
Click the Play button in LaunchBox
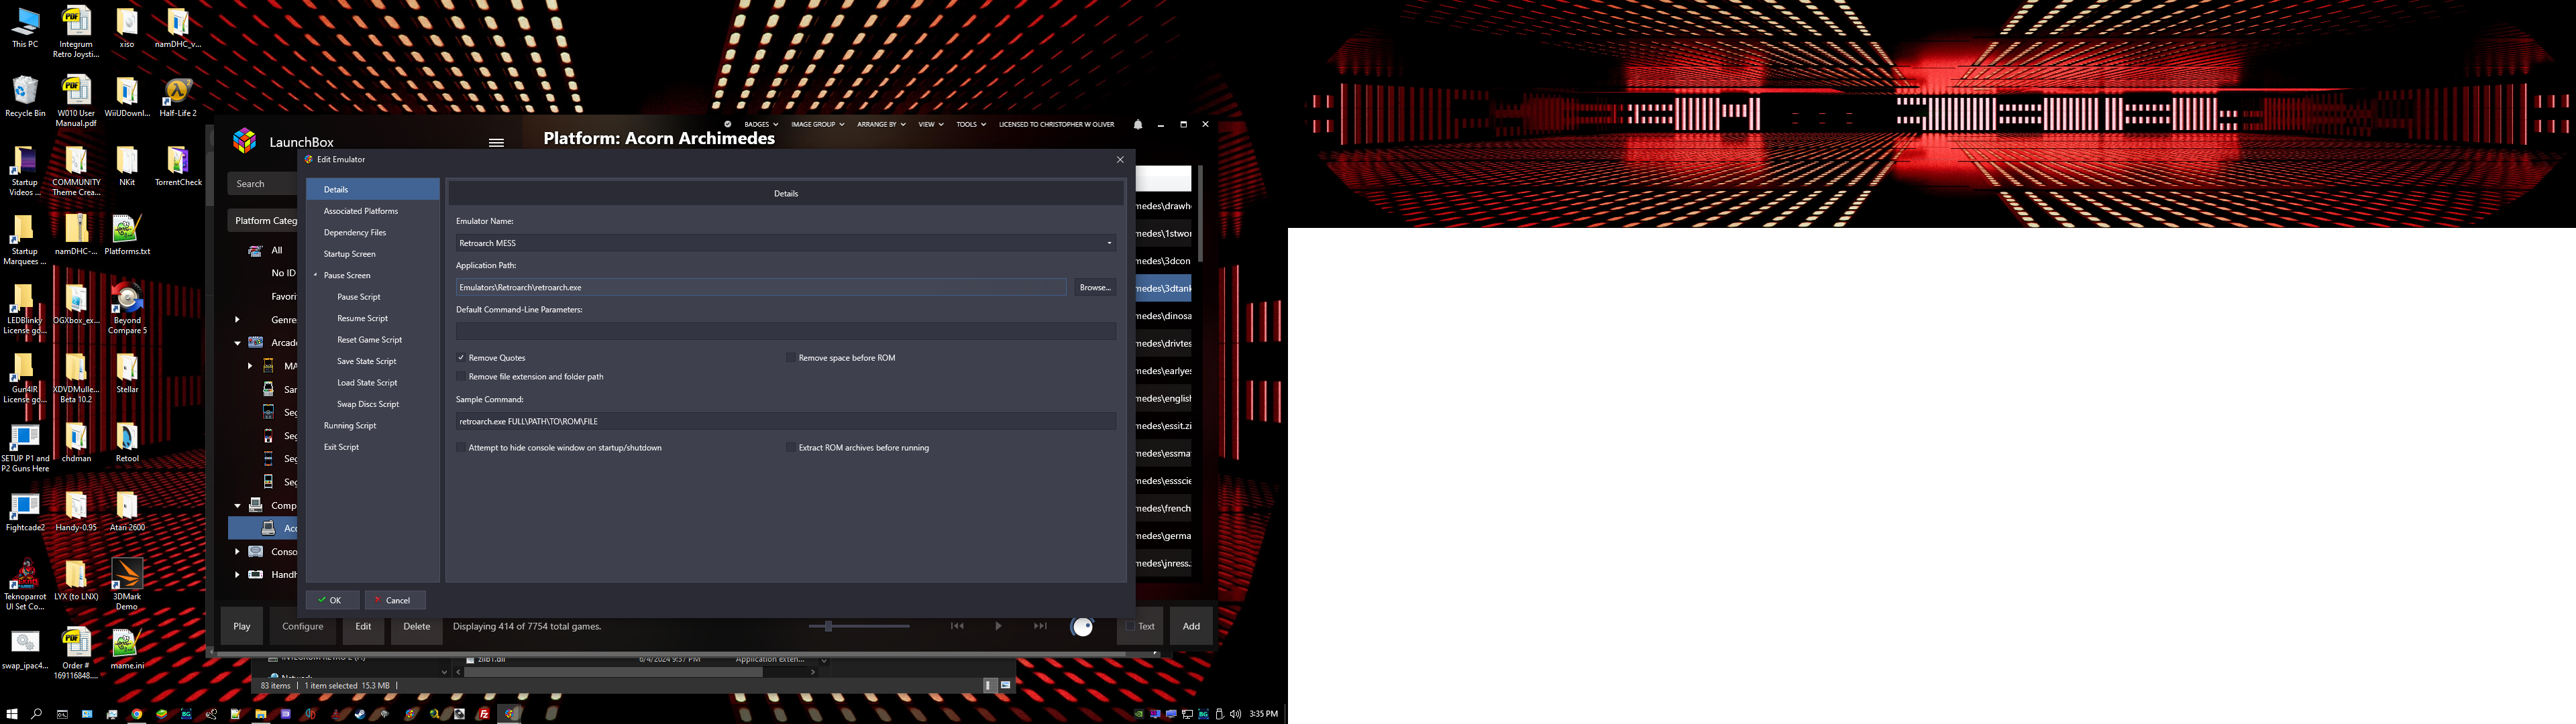[x=242, y=626]
